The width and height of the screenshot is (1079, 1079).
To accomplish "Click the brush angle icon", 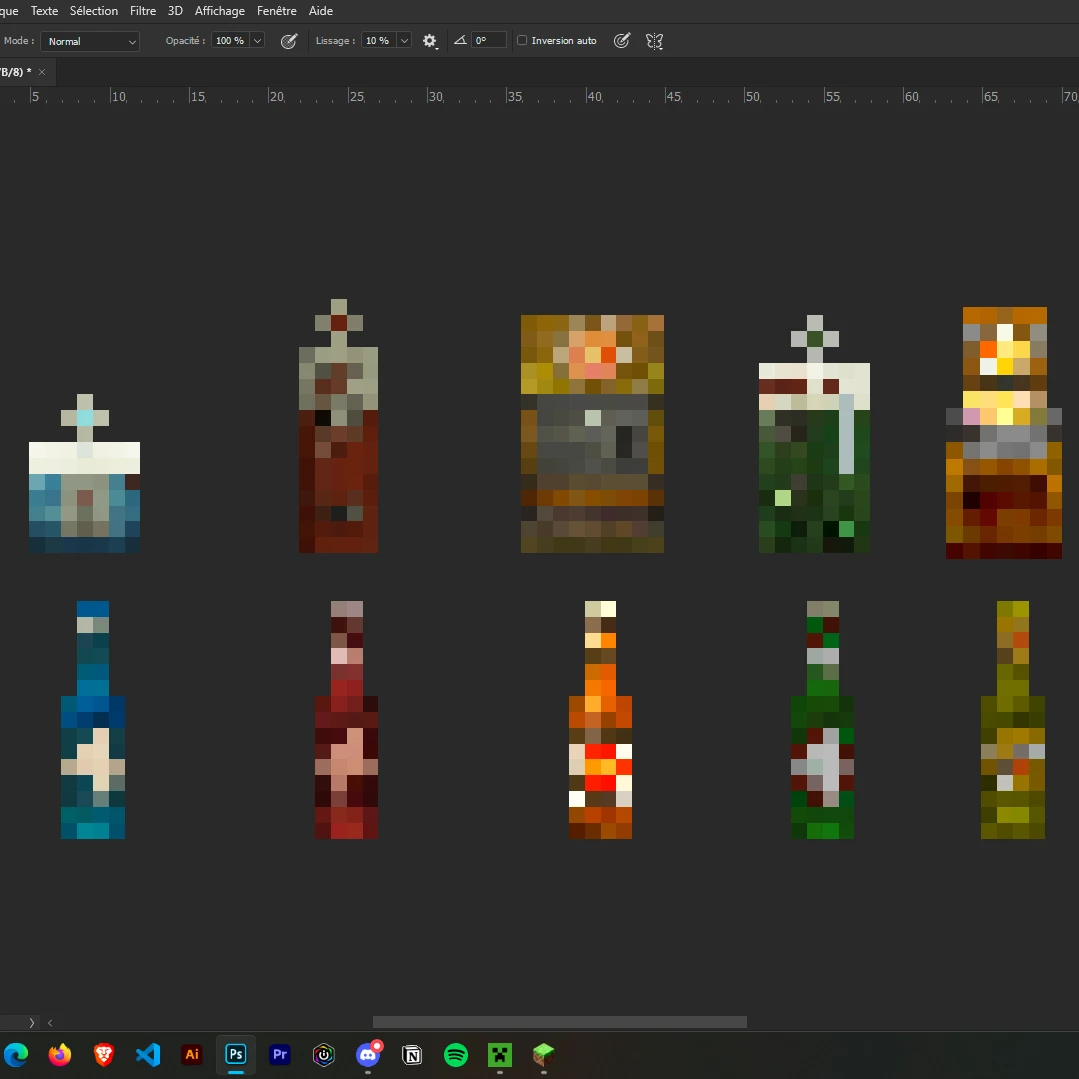I will [x=460, y=40].
